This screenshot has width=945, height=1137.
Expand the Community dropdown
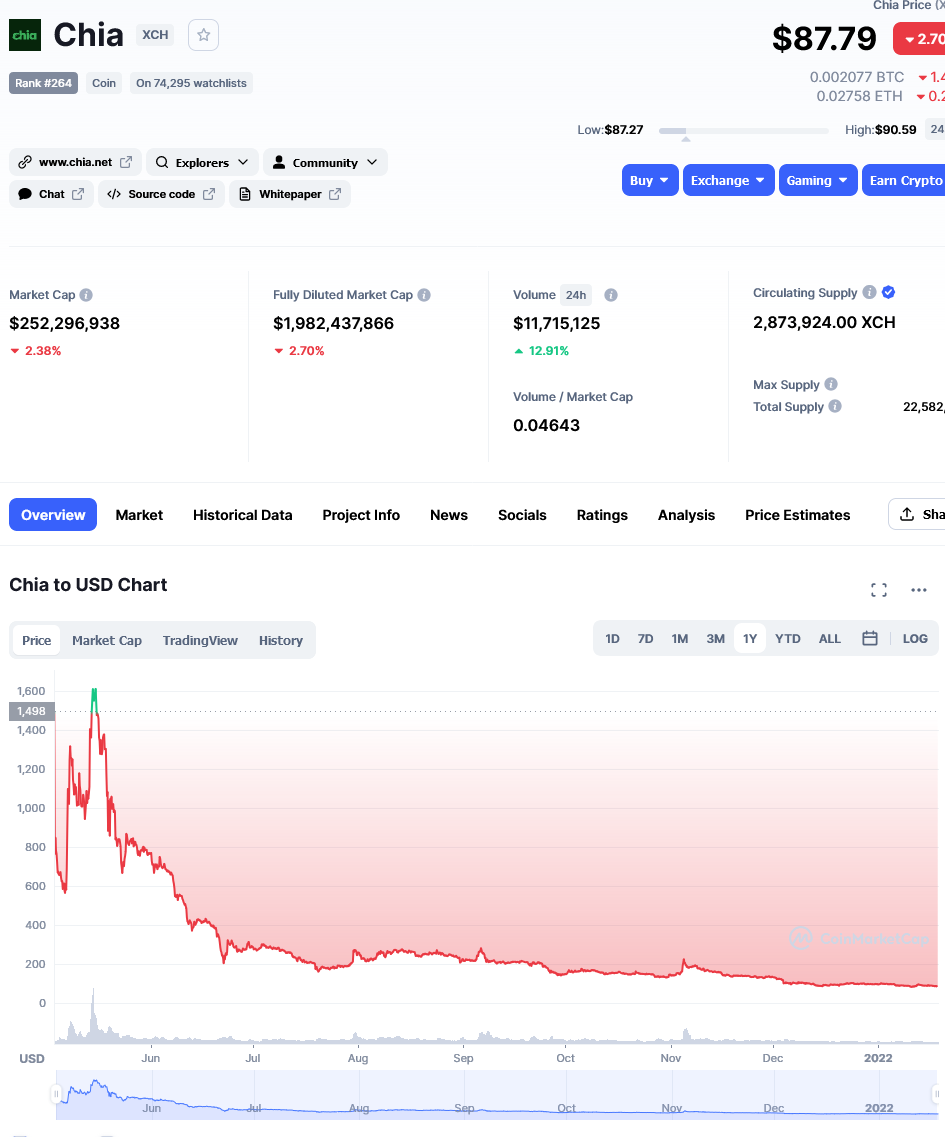325,162
